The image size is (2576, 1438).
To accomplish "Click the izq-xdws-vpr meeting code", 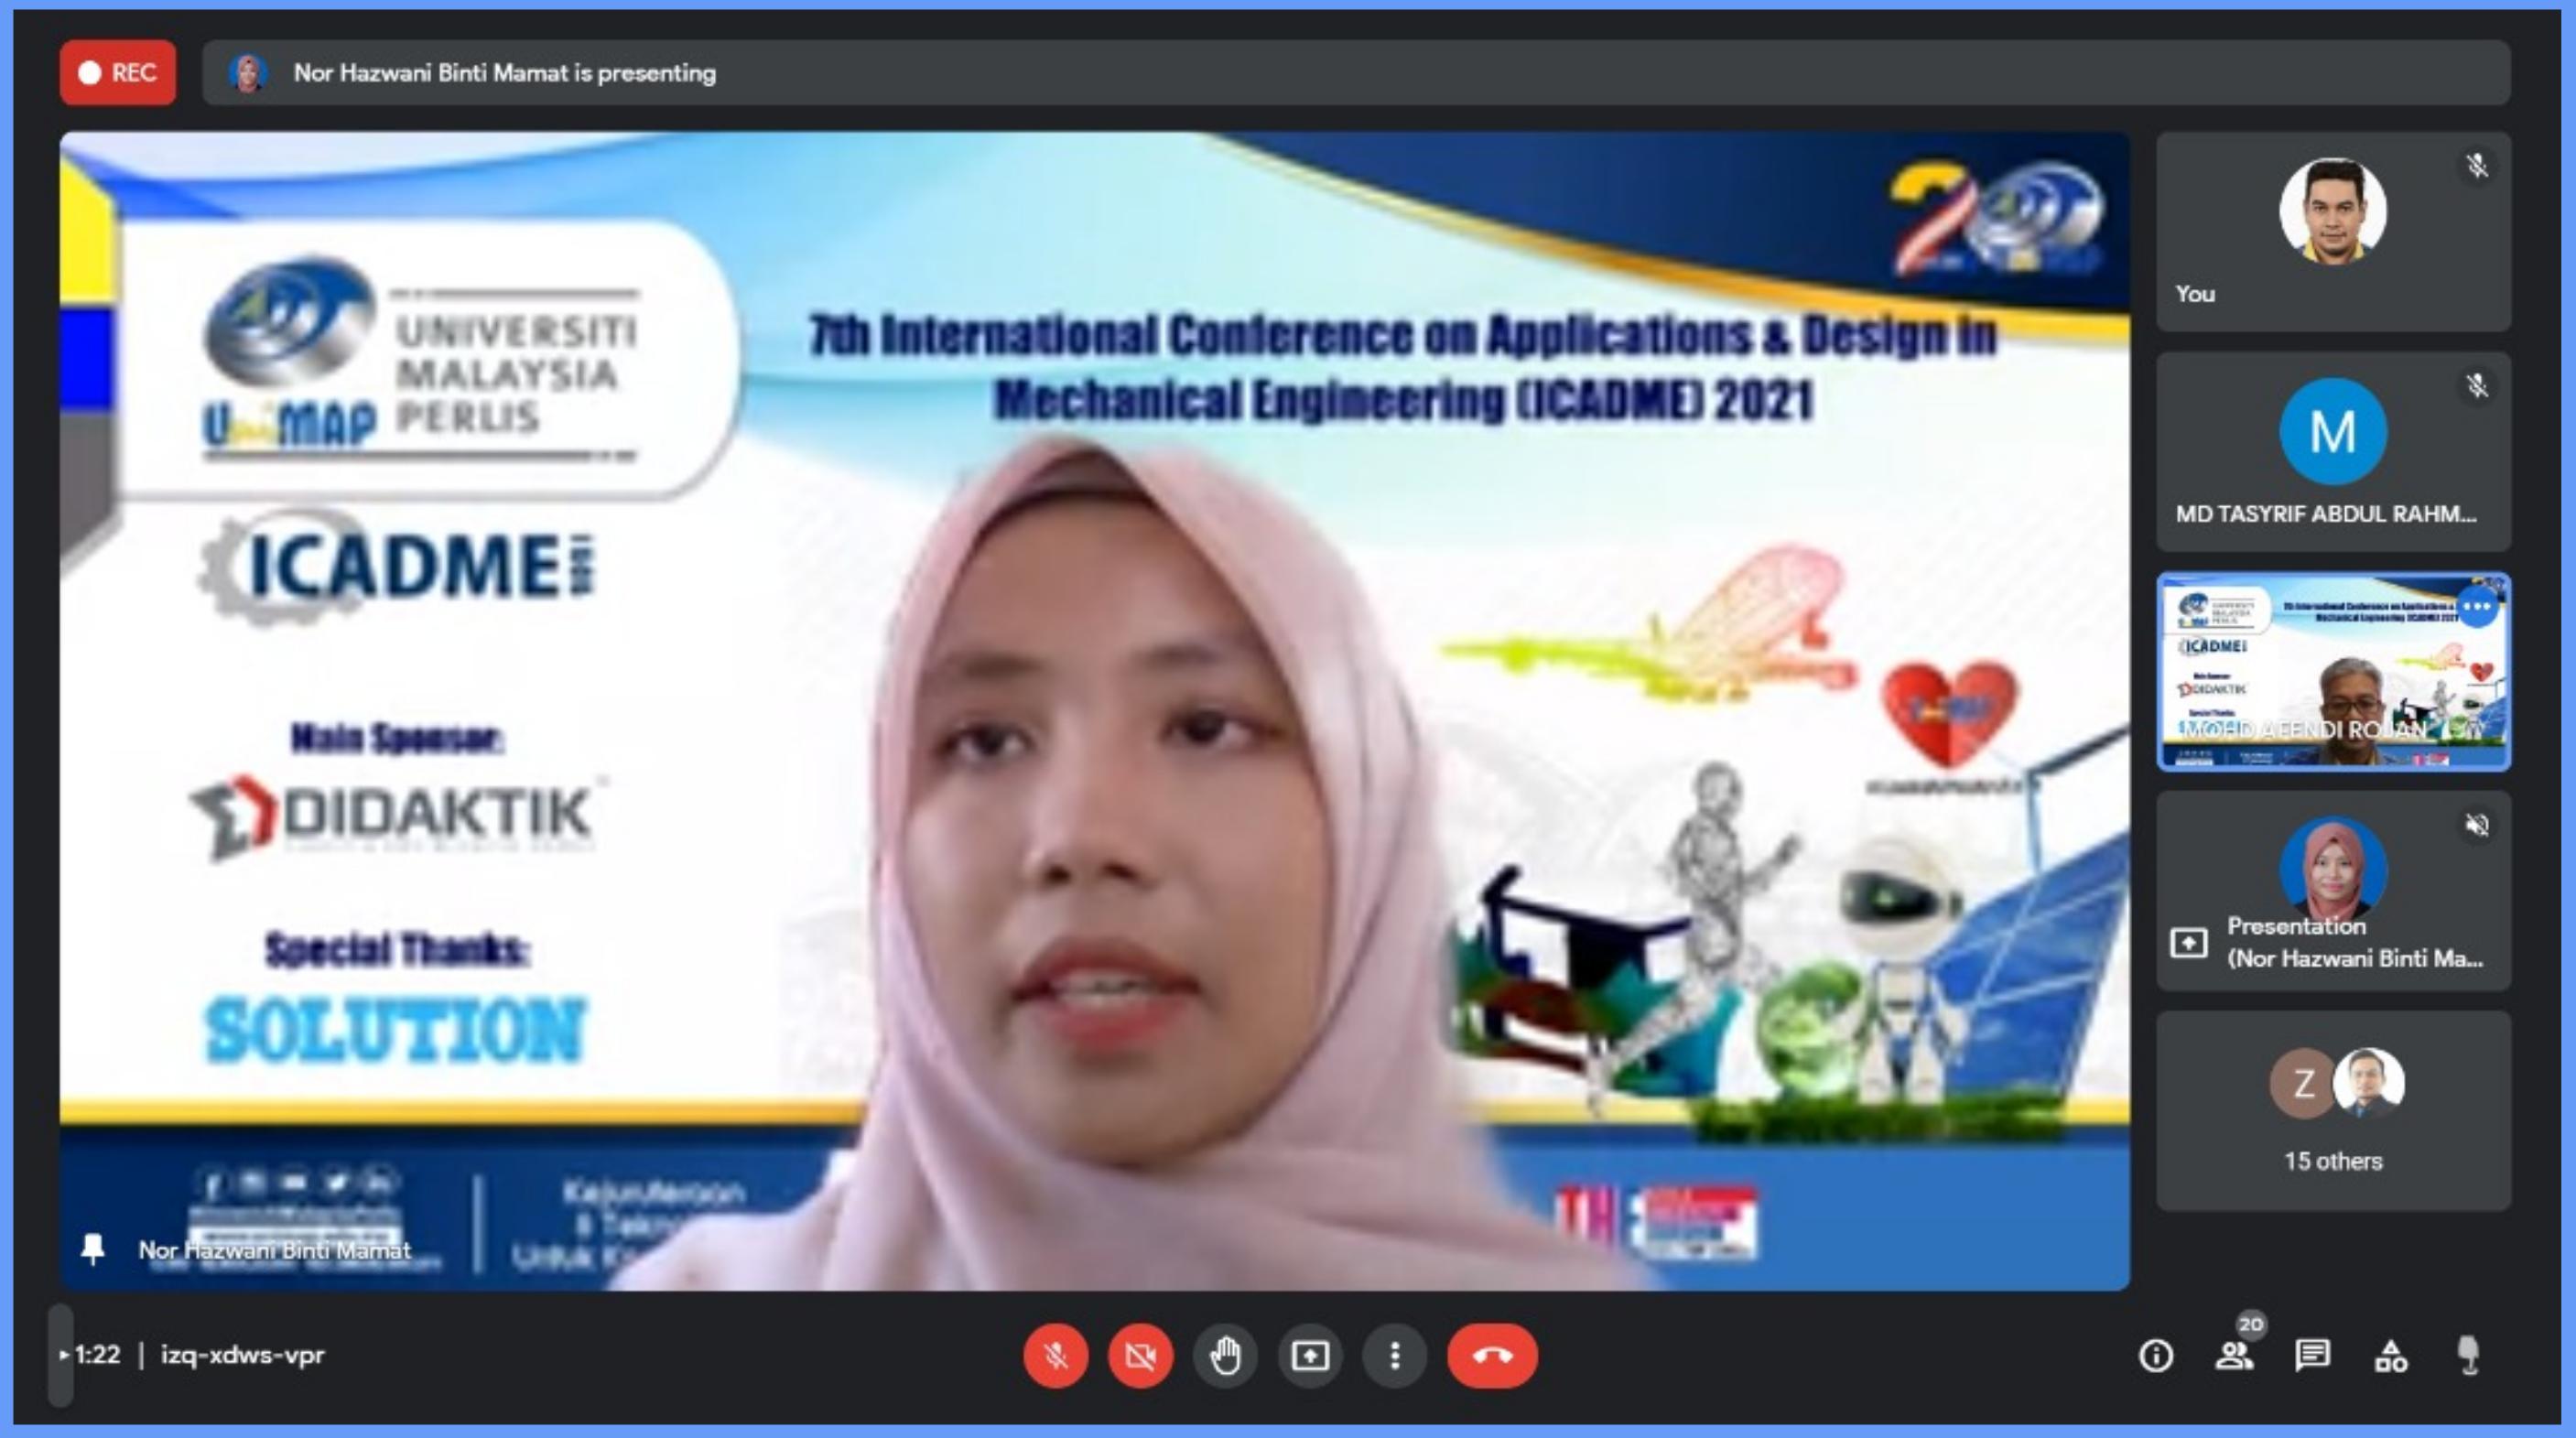I will pos(243,1355).
